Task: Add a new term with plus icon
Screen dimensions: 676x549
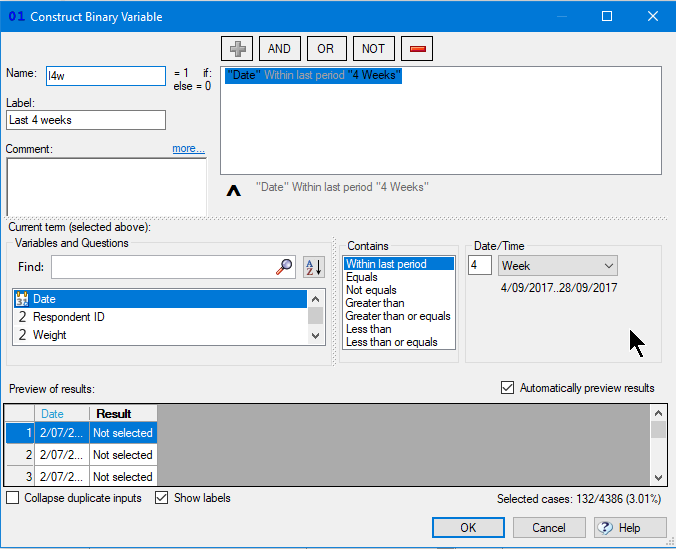Action: 237,49
